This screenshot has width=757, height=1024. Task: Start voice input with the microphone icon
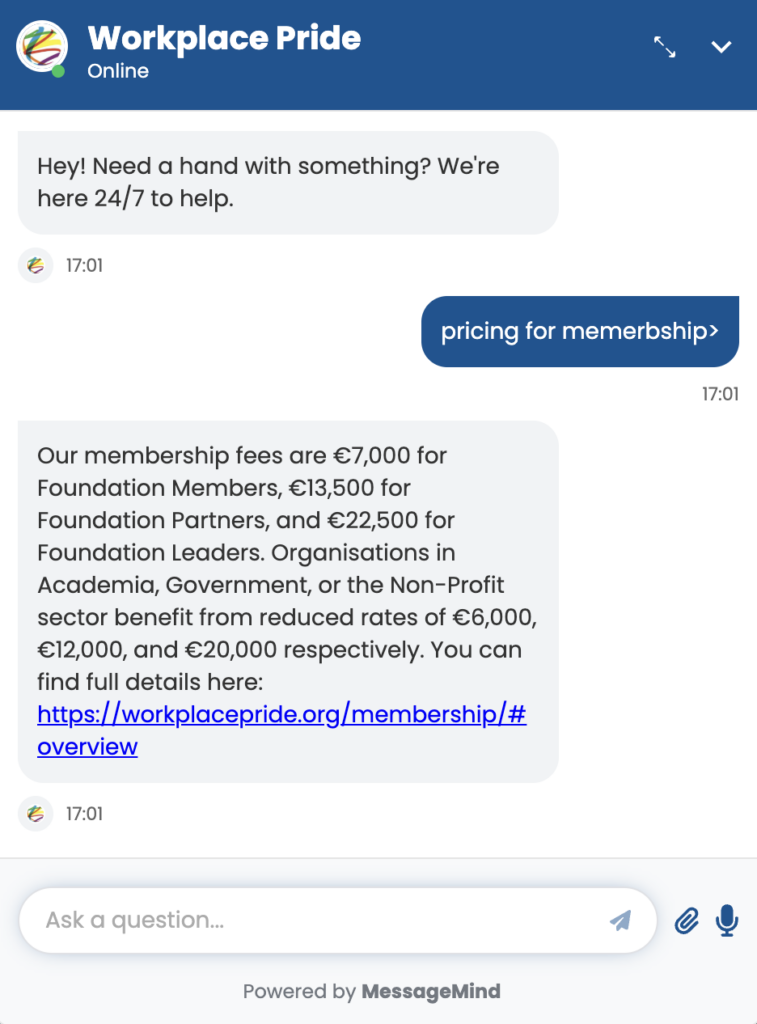[x=727, y=920]
